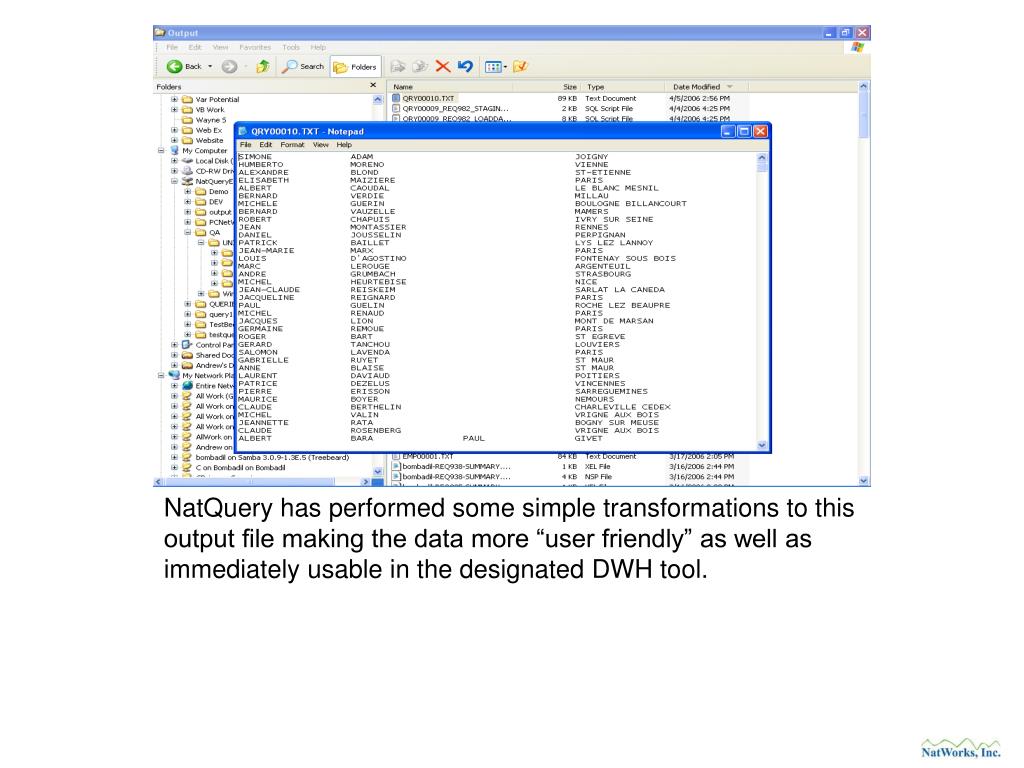This screenshot has width=1024, height=768.
Task: Expand bombadil on Samba network share
Action: [x=174, y=457]
